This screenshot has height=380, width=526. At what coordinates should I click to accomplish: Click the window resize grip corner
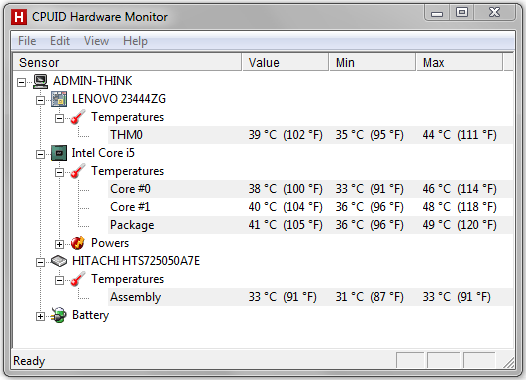click(509, 363)
